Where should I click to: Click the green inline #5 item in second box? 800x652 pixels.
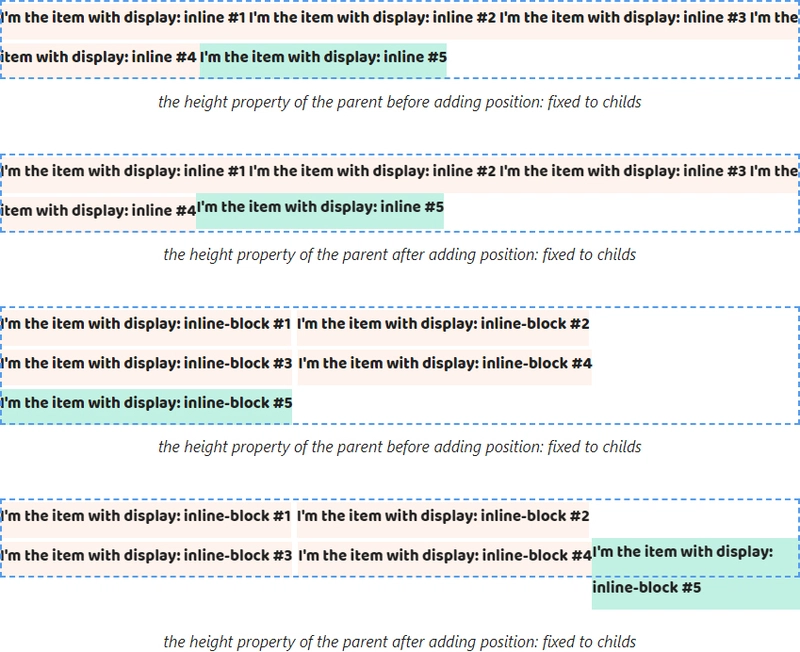[x=320, y=211]
